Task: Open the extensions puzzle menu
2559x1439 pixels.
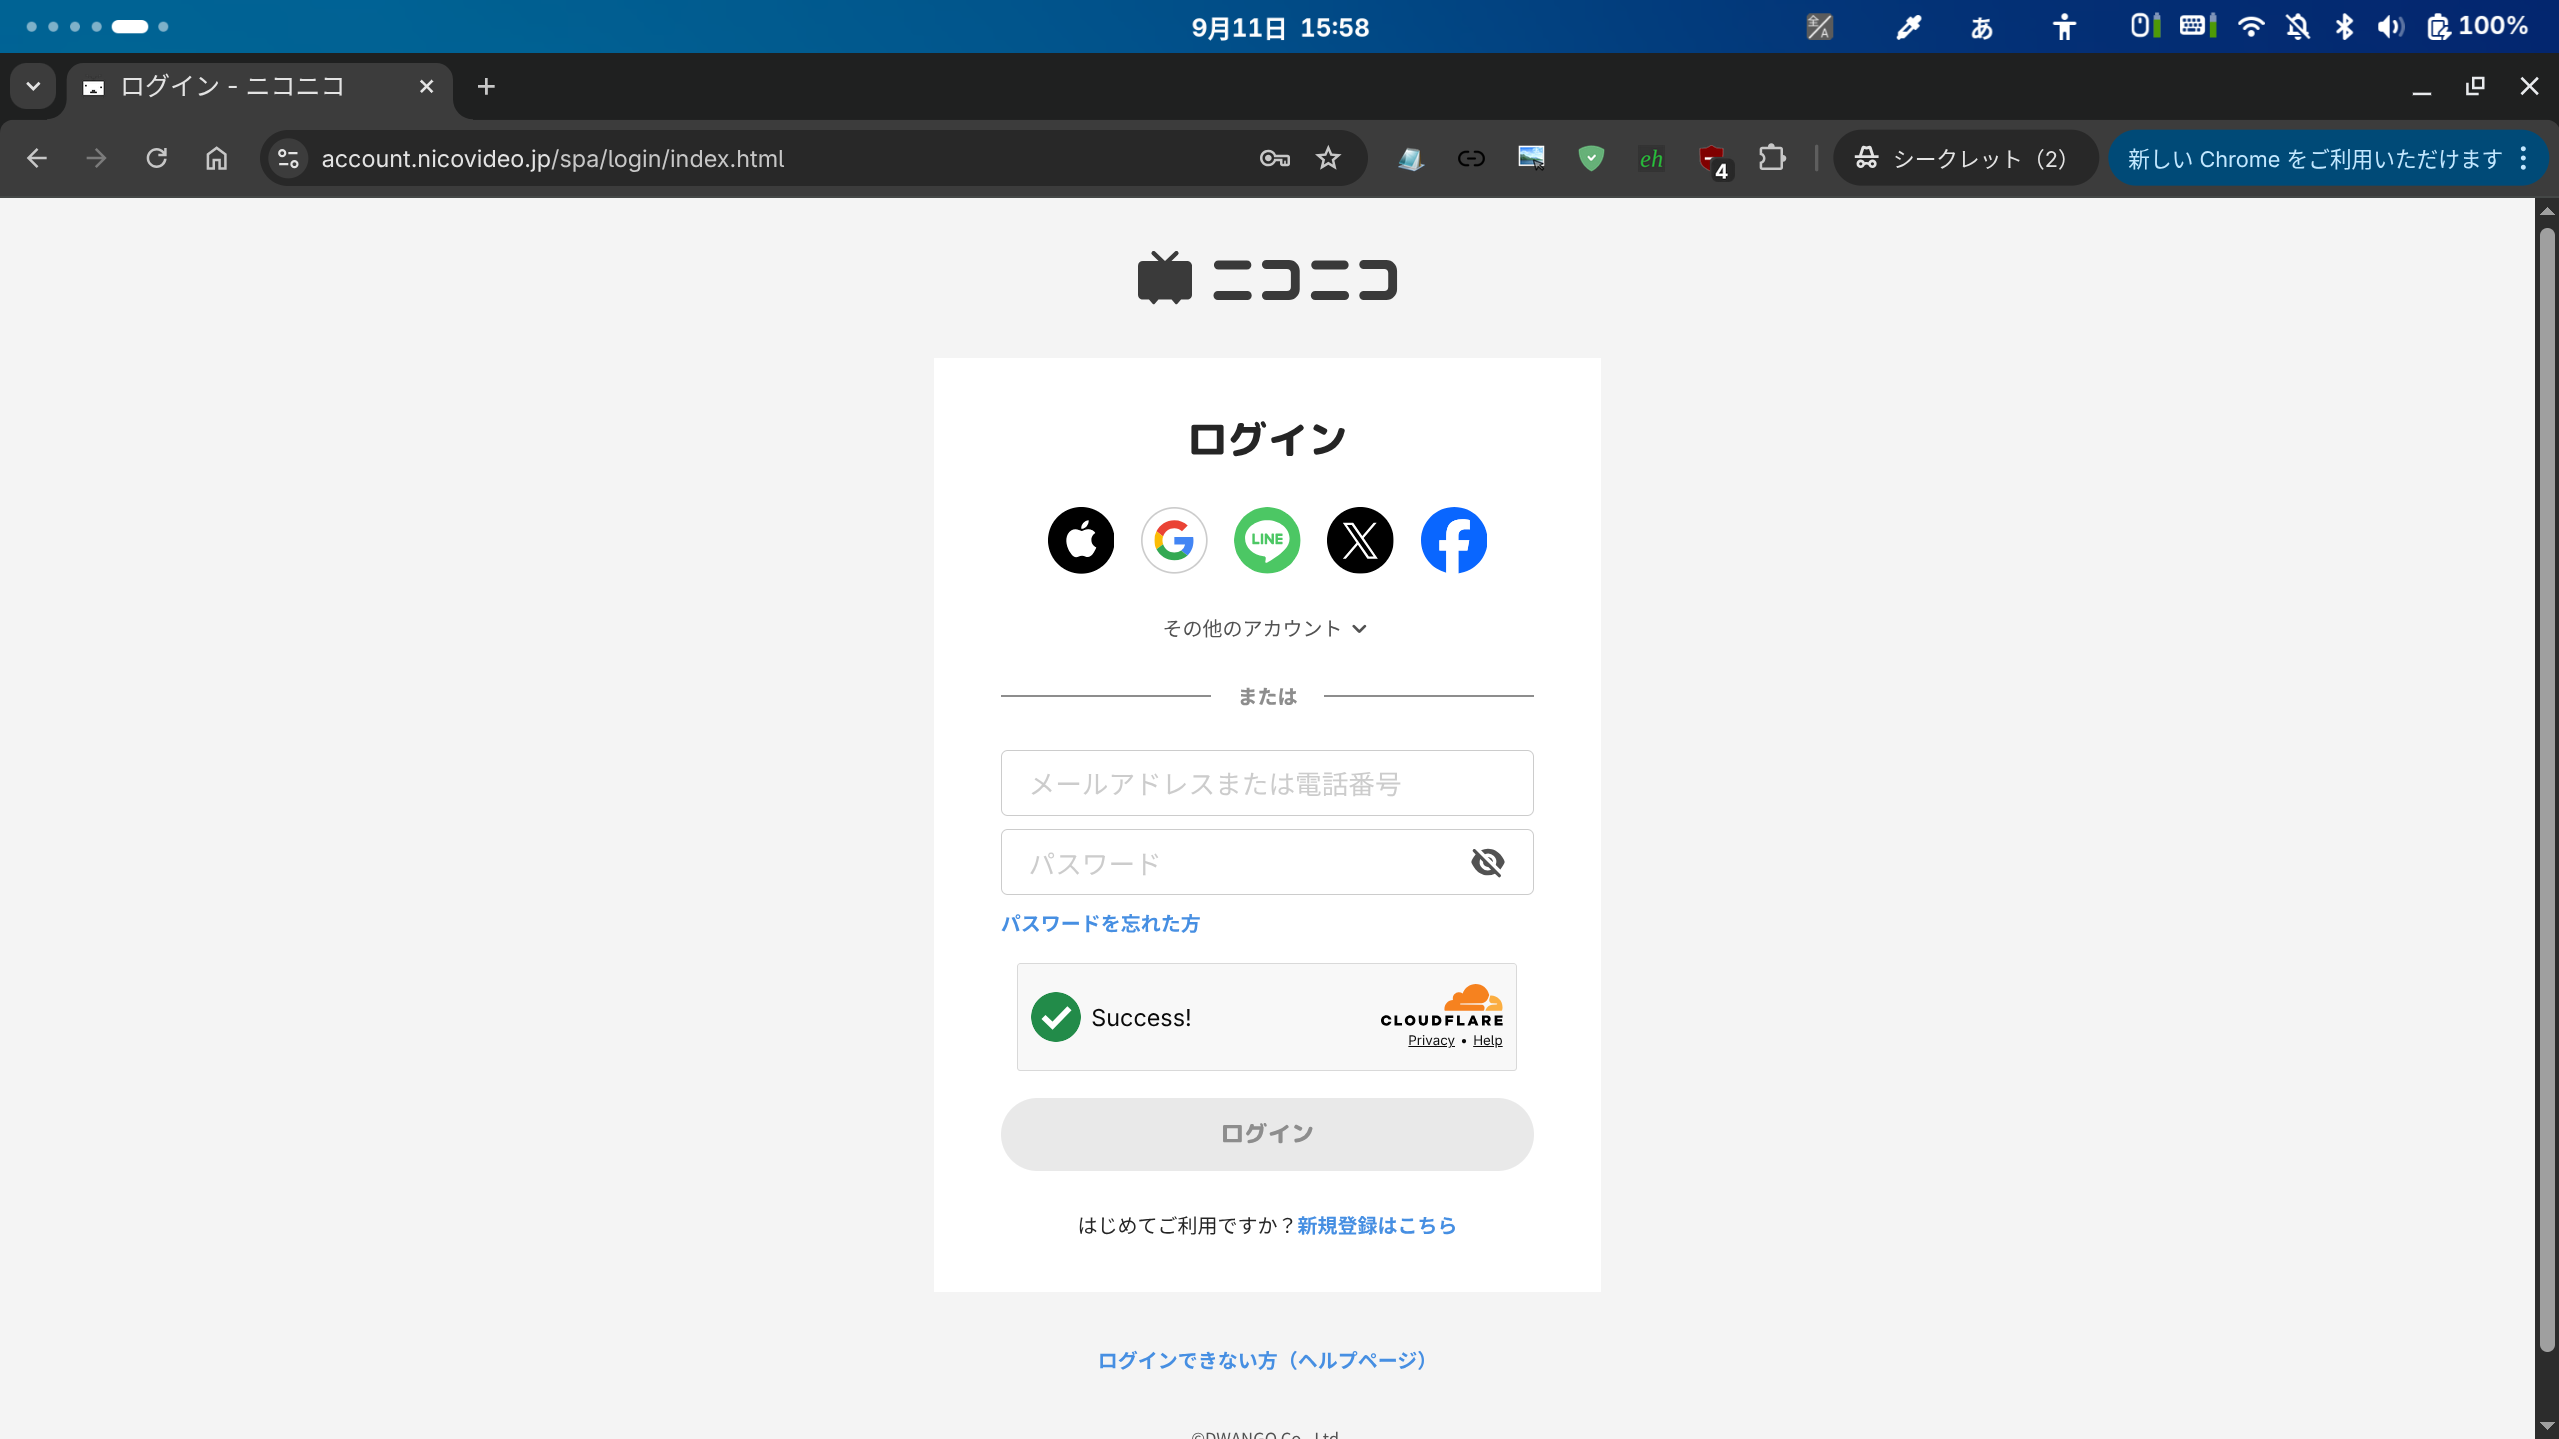Action: click(x=1772, y=158)
